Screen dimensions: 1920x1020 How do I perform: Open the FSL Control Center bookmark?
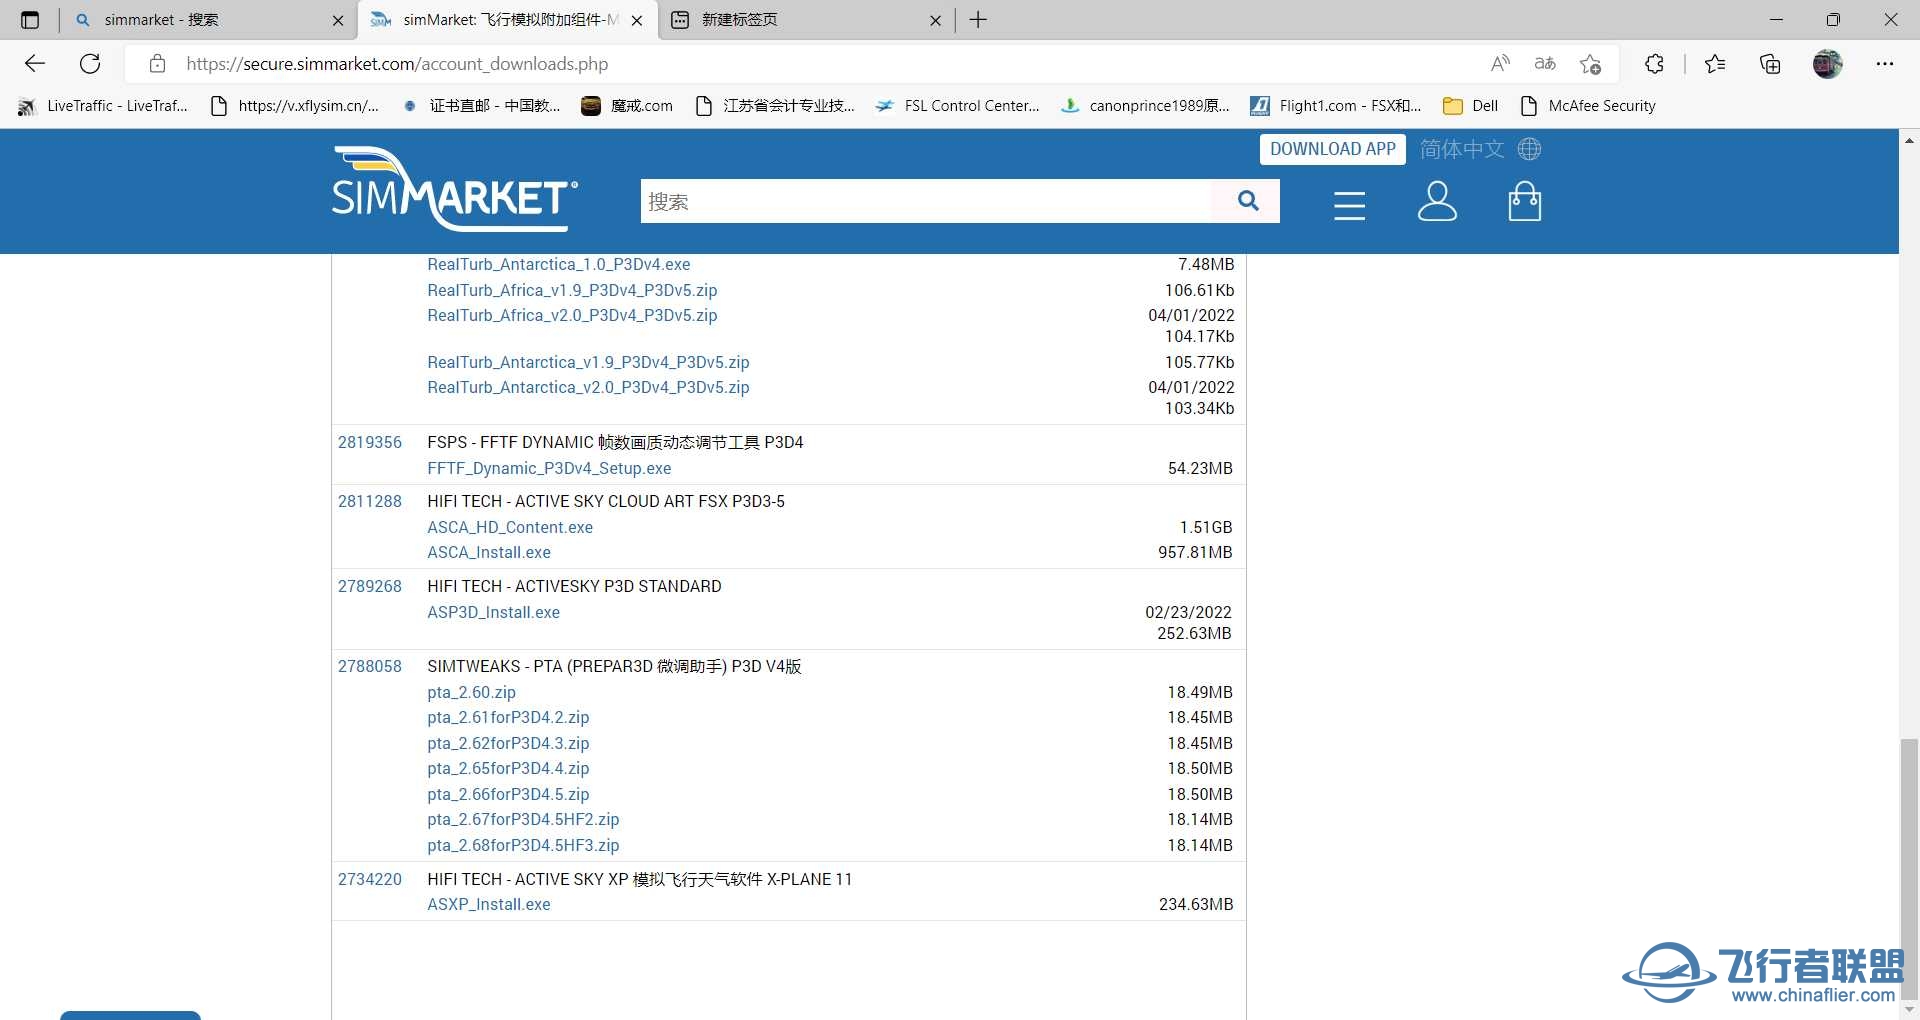point(957,106)
